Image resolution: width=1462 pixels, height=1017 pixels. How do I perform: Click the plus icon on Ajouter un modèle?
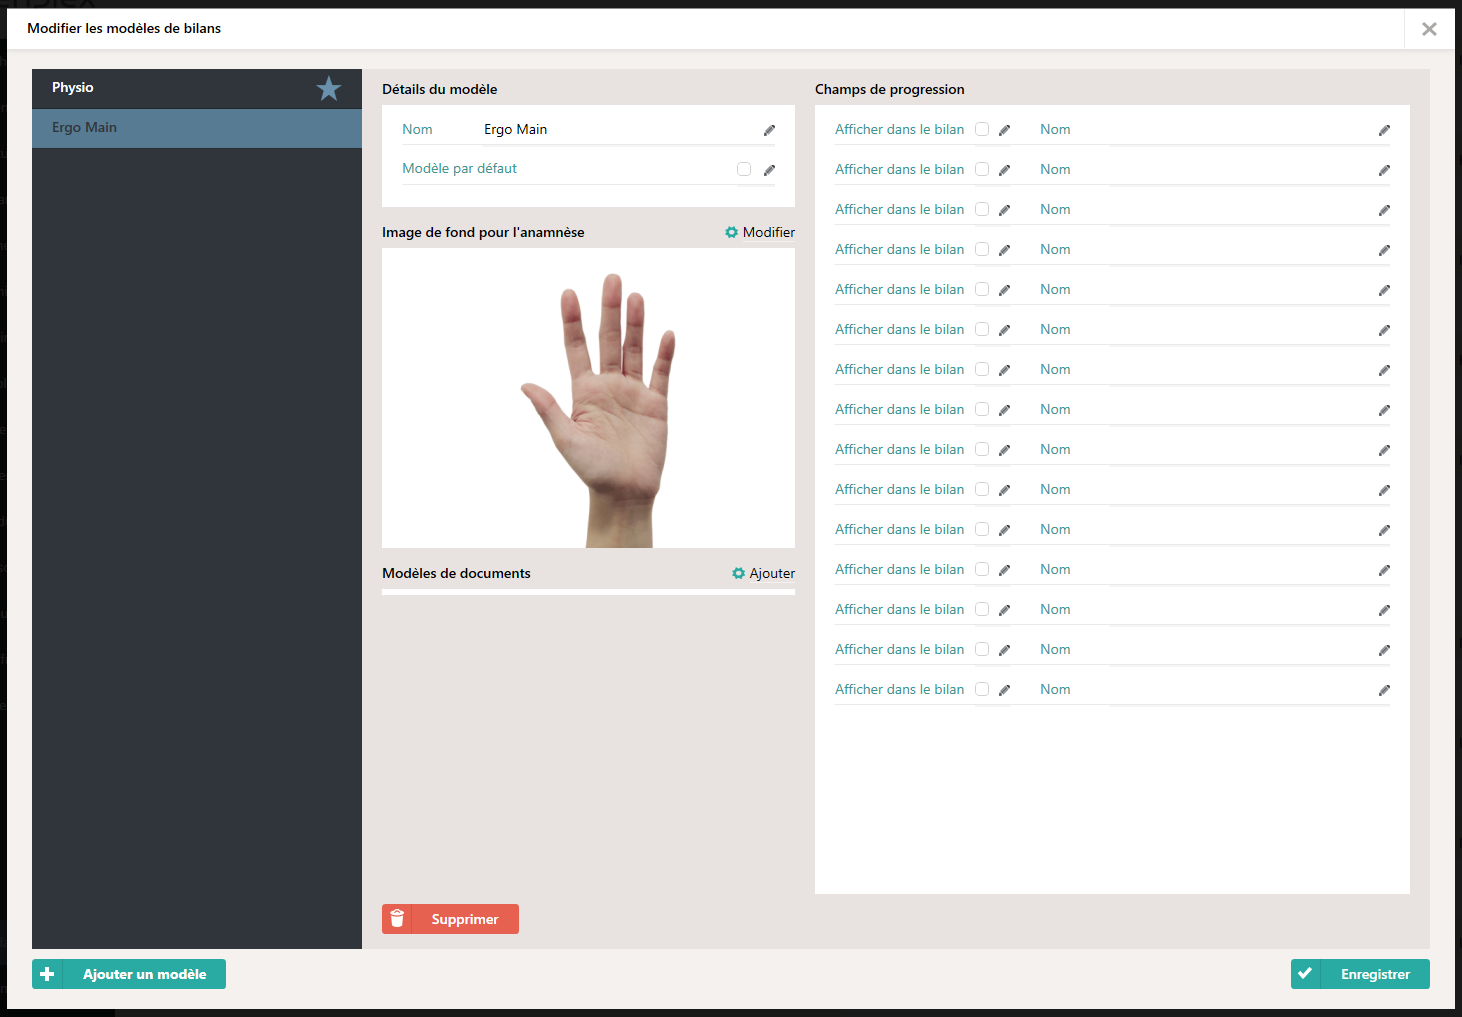47,974
